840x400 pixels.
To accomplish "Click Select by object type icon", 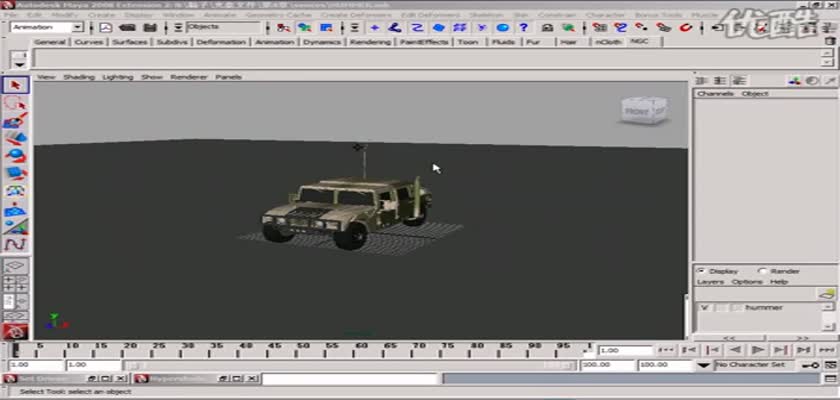I will (305, 27).
